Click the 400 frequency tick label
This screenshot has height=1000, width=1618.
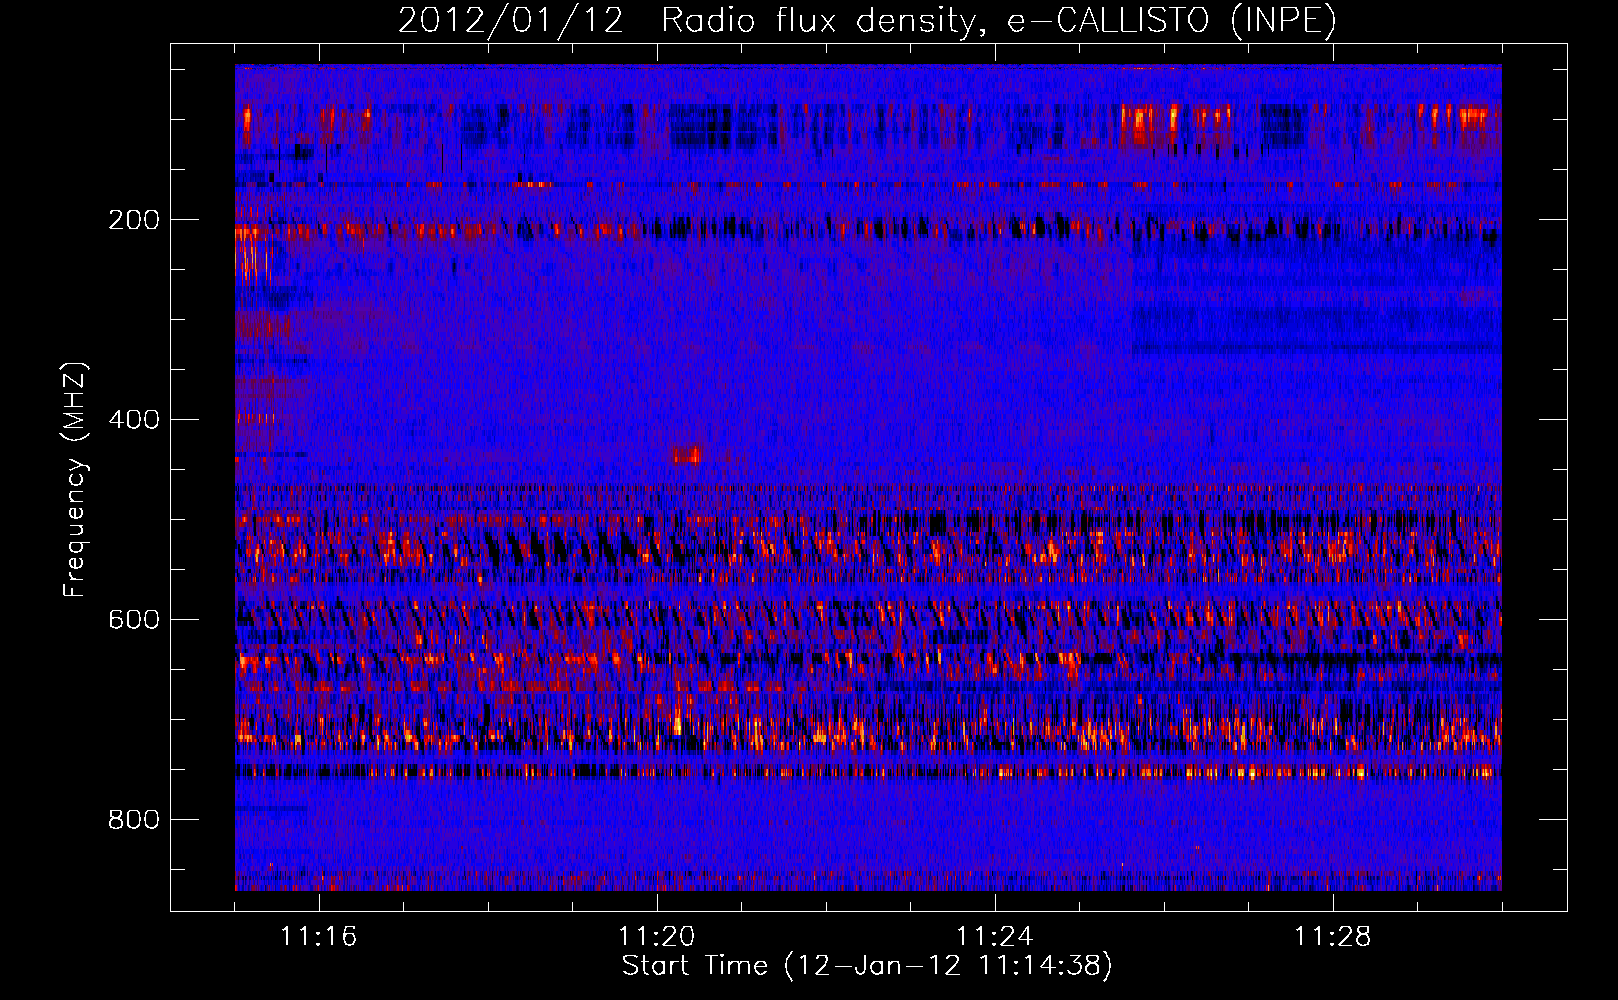point(134,420)
